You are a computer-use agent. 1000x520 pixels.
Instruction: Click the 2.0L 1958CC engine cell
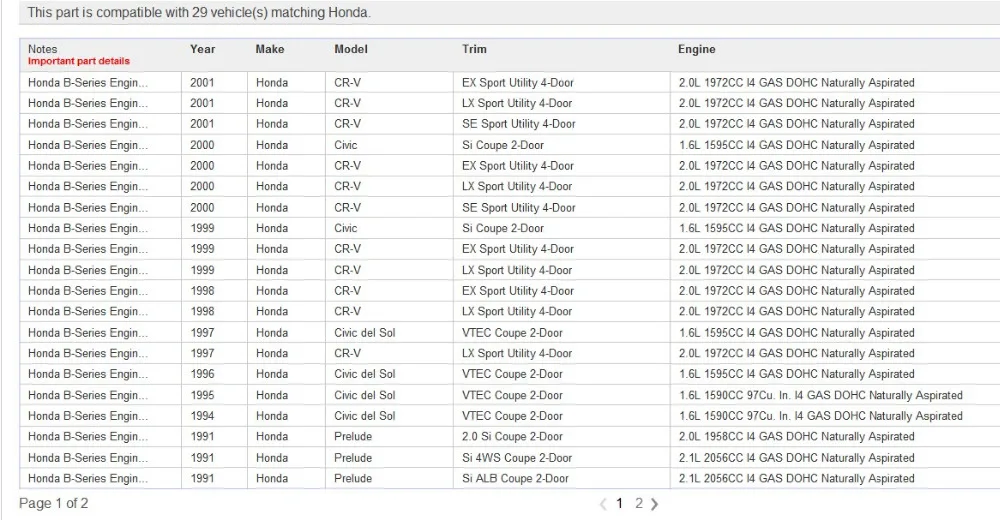(796, 436)
